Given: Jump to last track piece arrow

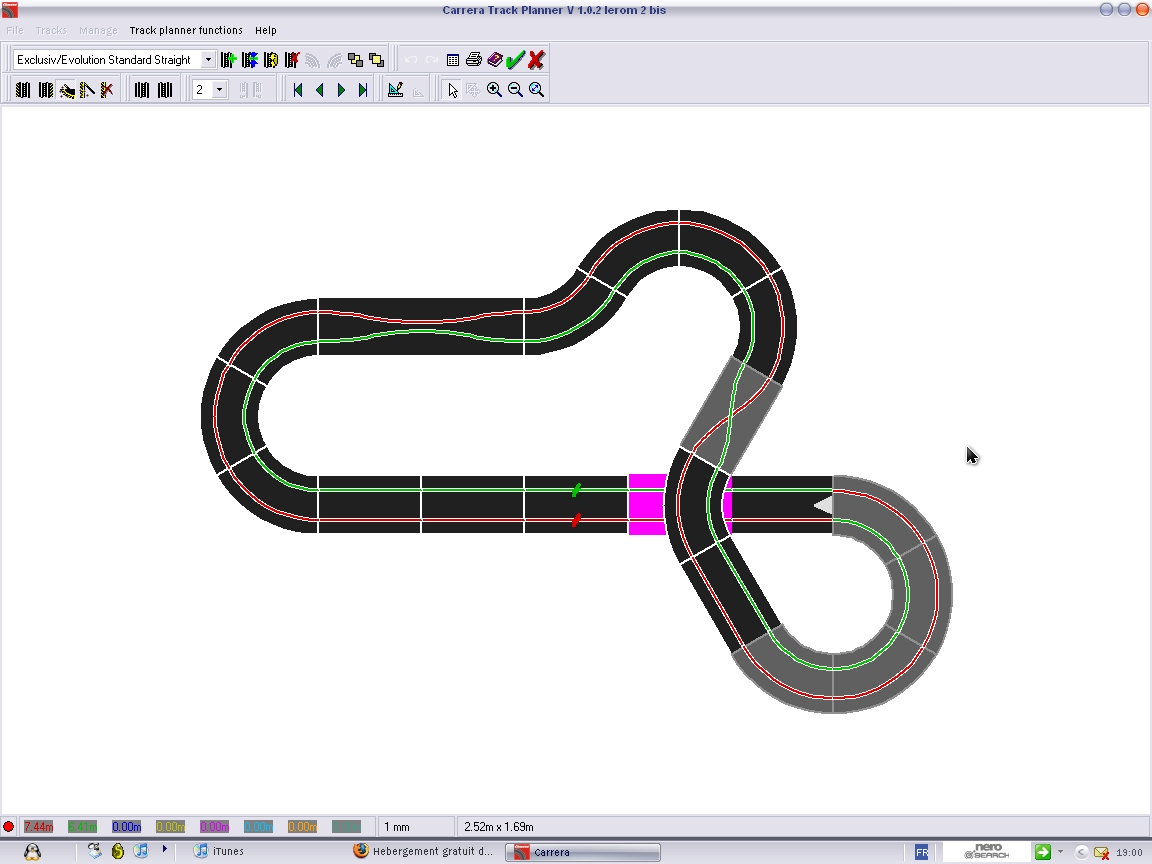Looking at the screenshot, I should (x=363, y=90).
